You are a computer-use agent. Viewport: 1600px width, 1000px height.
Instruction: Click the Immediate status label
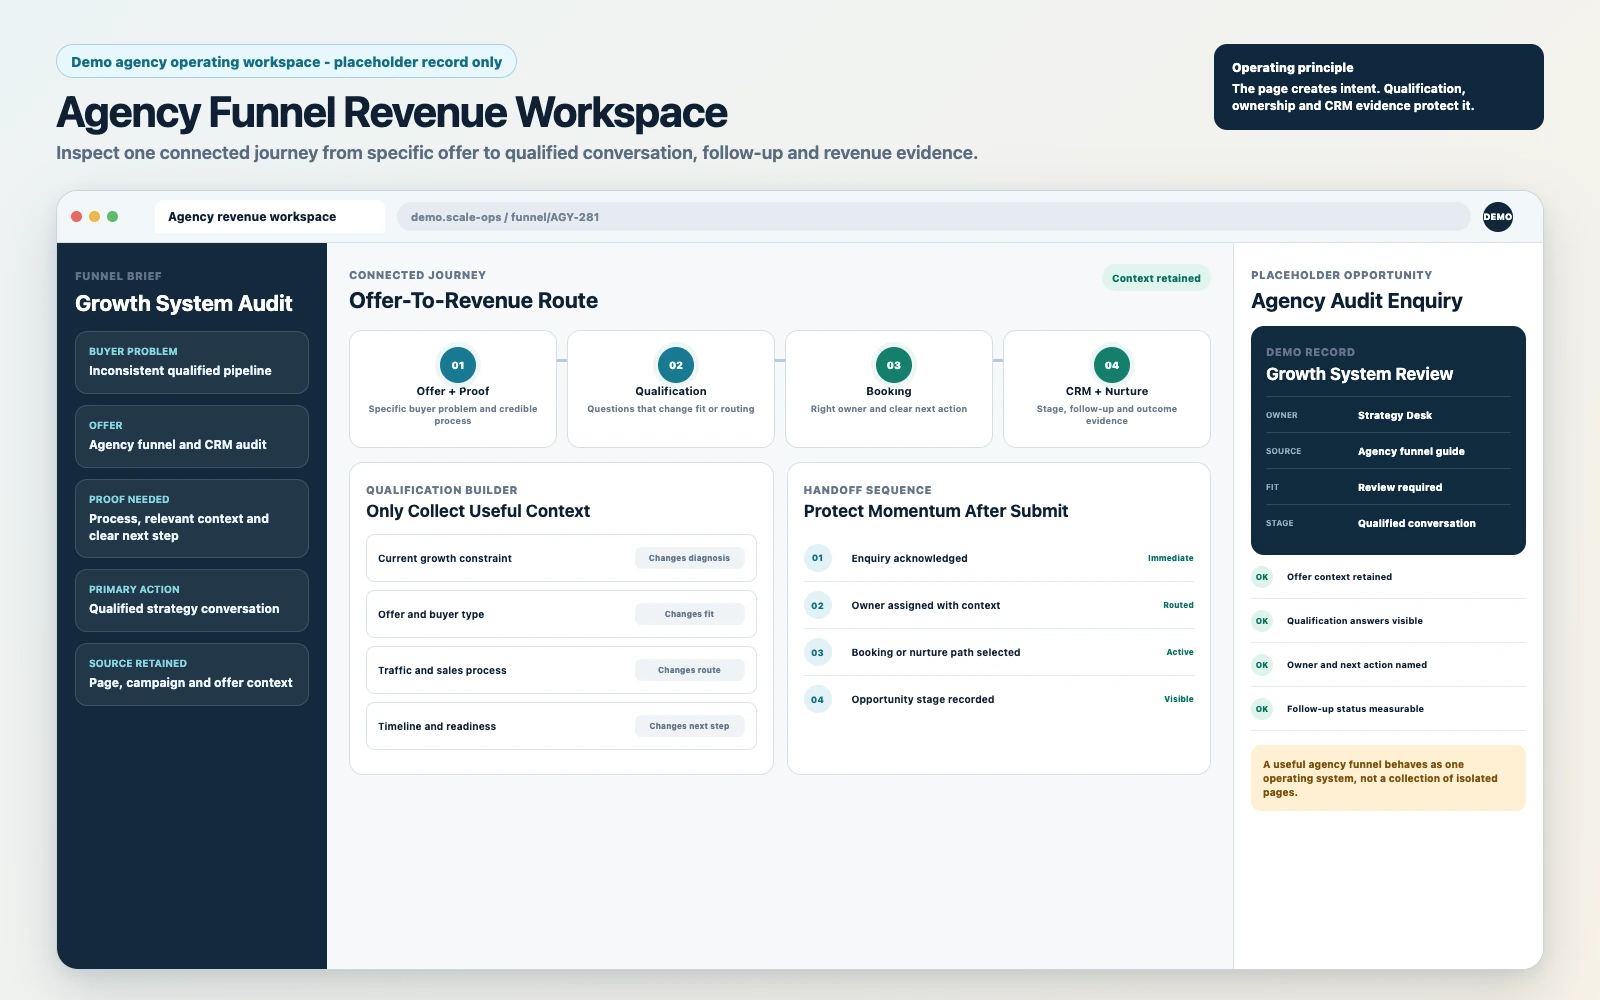pyautogui.click(x=1170, y=558)
